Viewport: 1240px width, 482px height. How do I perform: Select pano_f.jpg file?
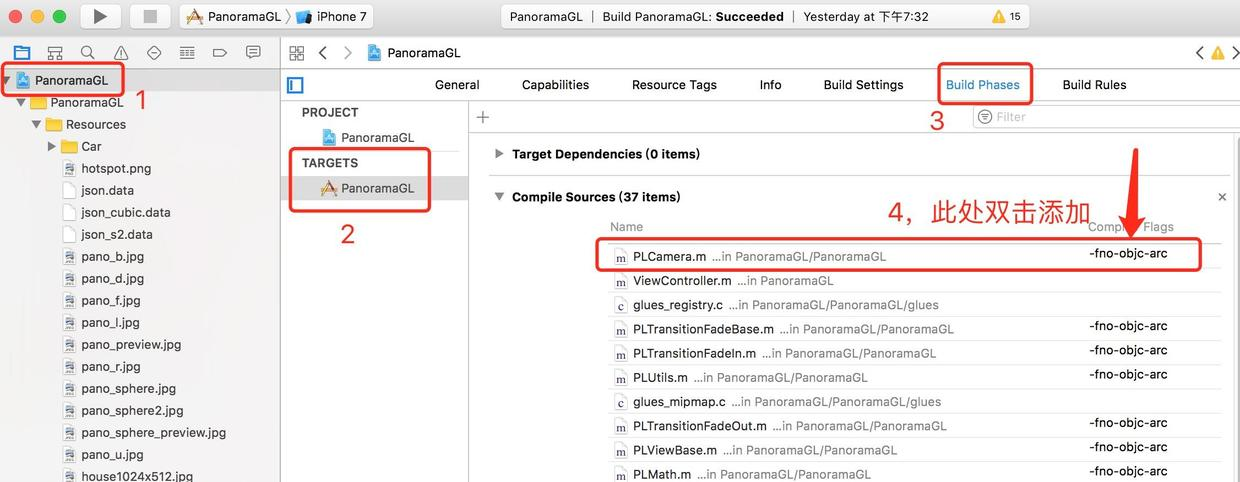pyautogui.click(x=111, y=300)
